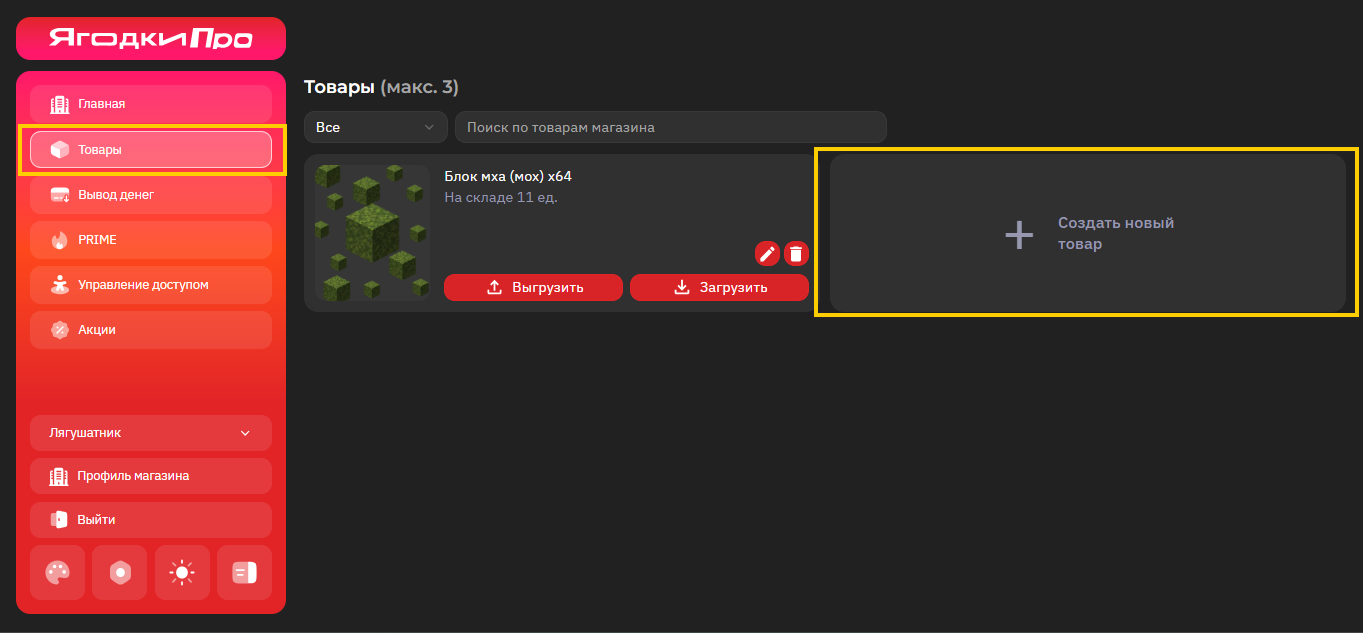Screen dimensions: 1363x633
Task: Click the flame icon next to PRIME
Action: click(59, 240)
